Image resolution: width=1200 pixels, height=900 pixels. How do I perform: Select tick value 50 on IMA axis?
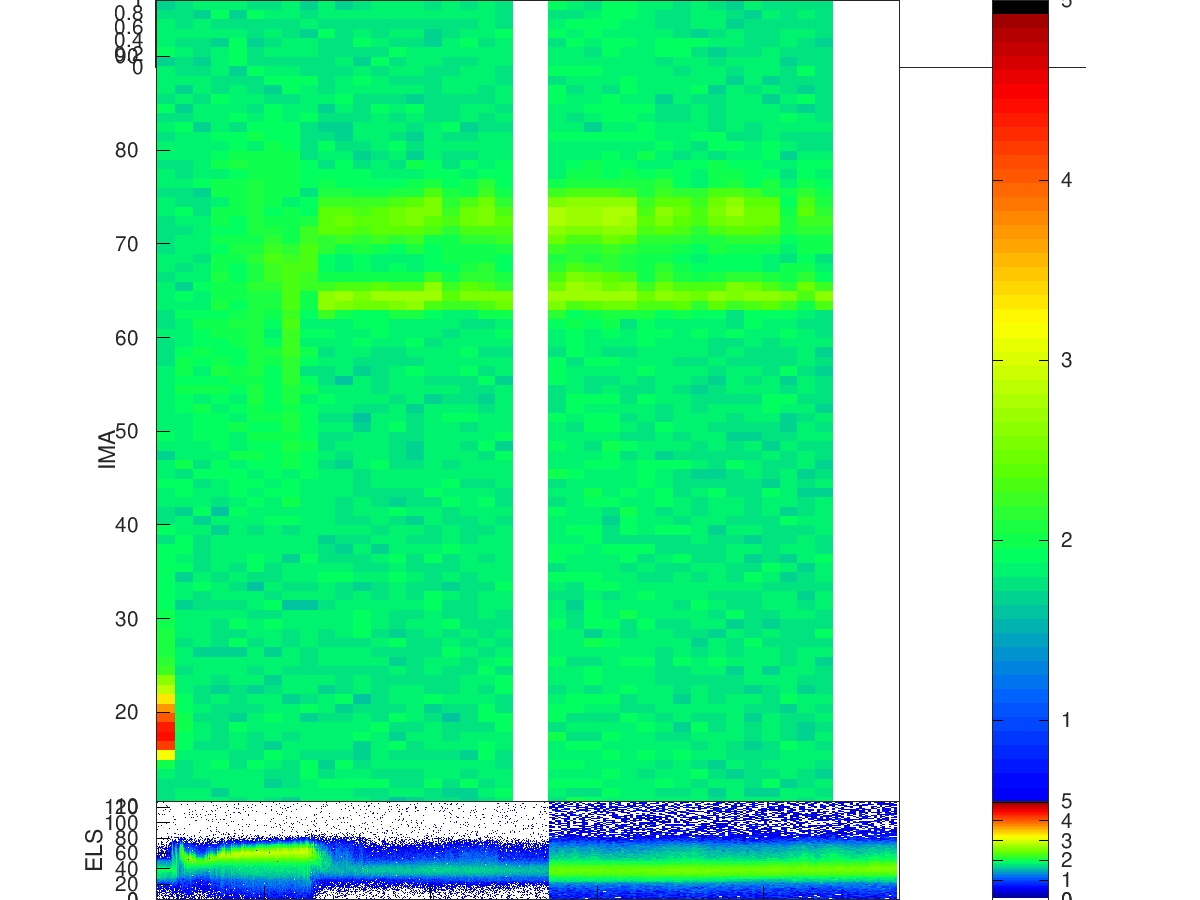(126, 431)
